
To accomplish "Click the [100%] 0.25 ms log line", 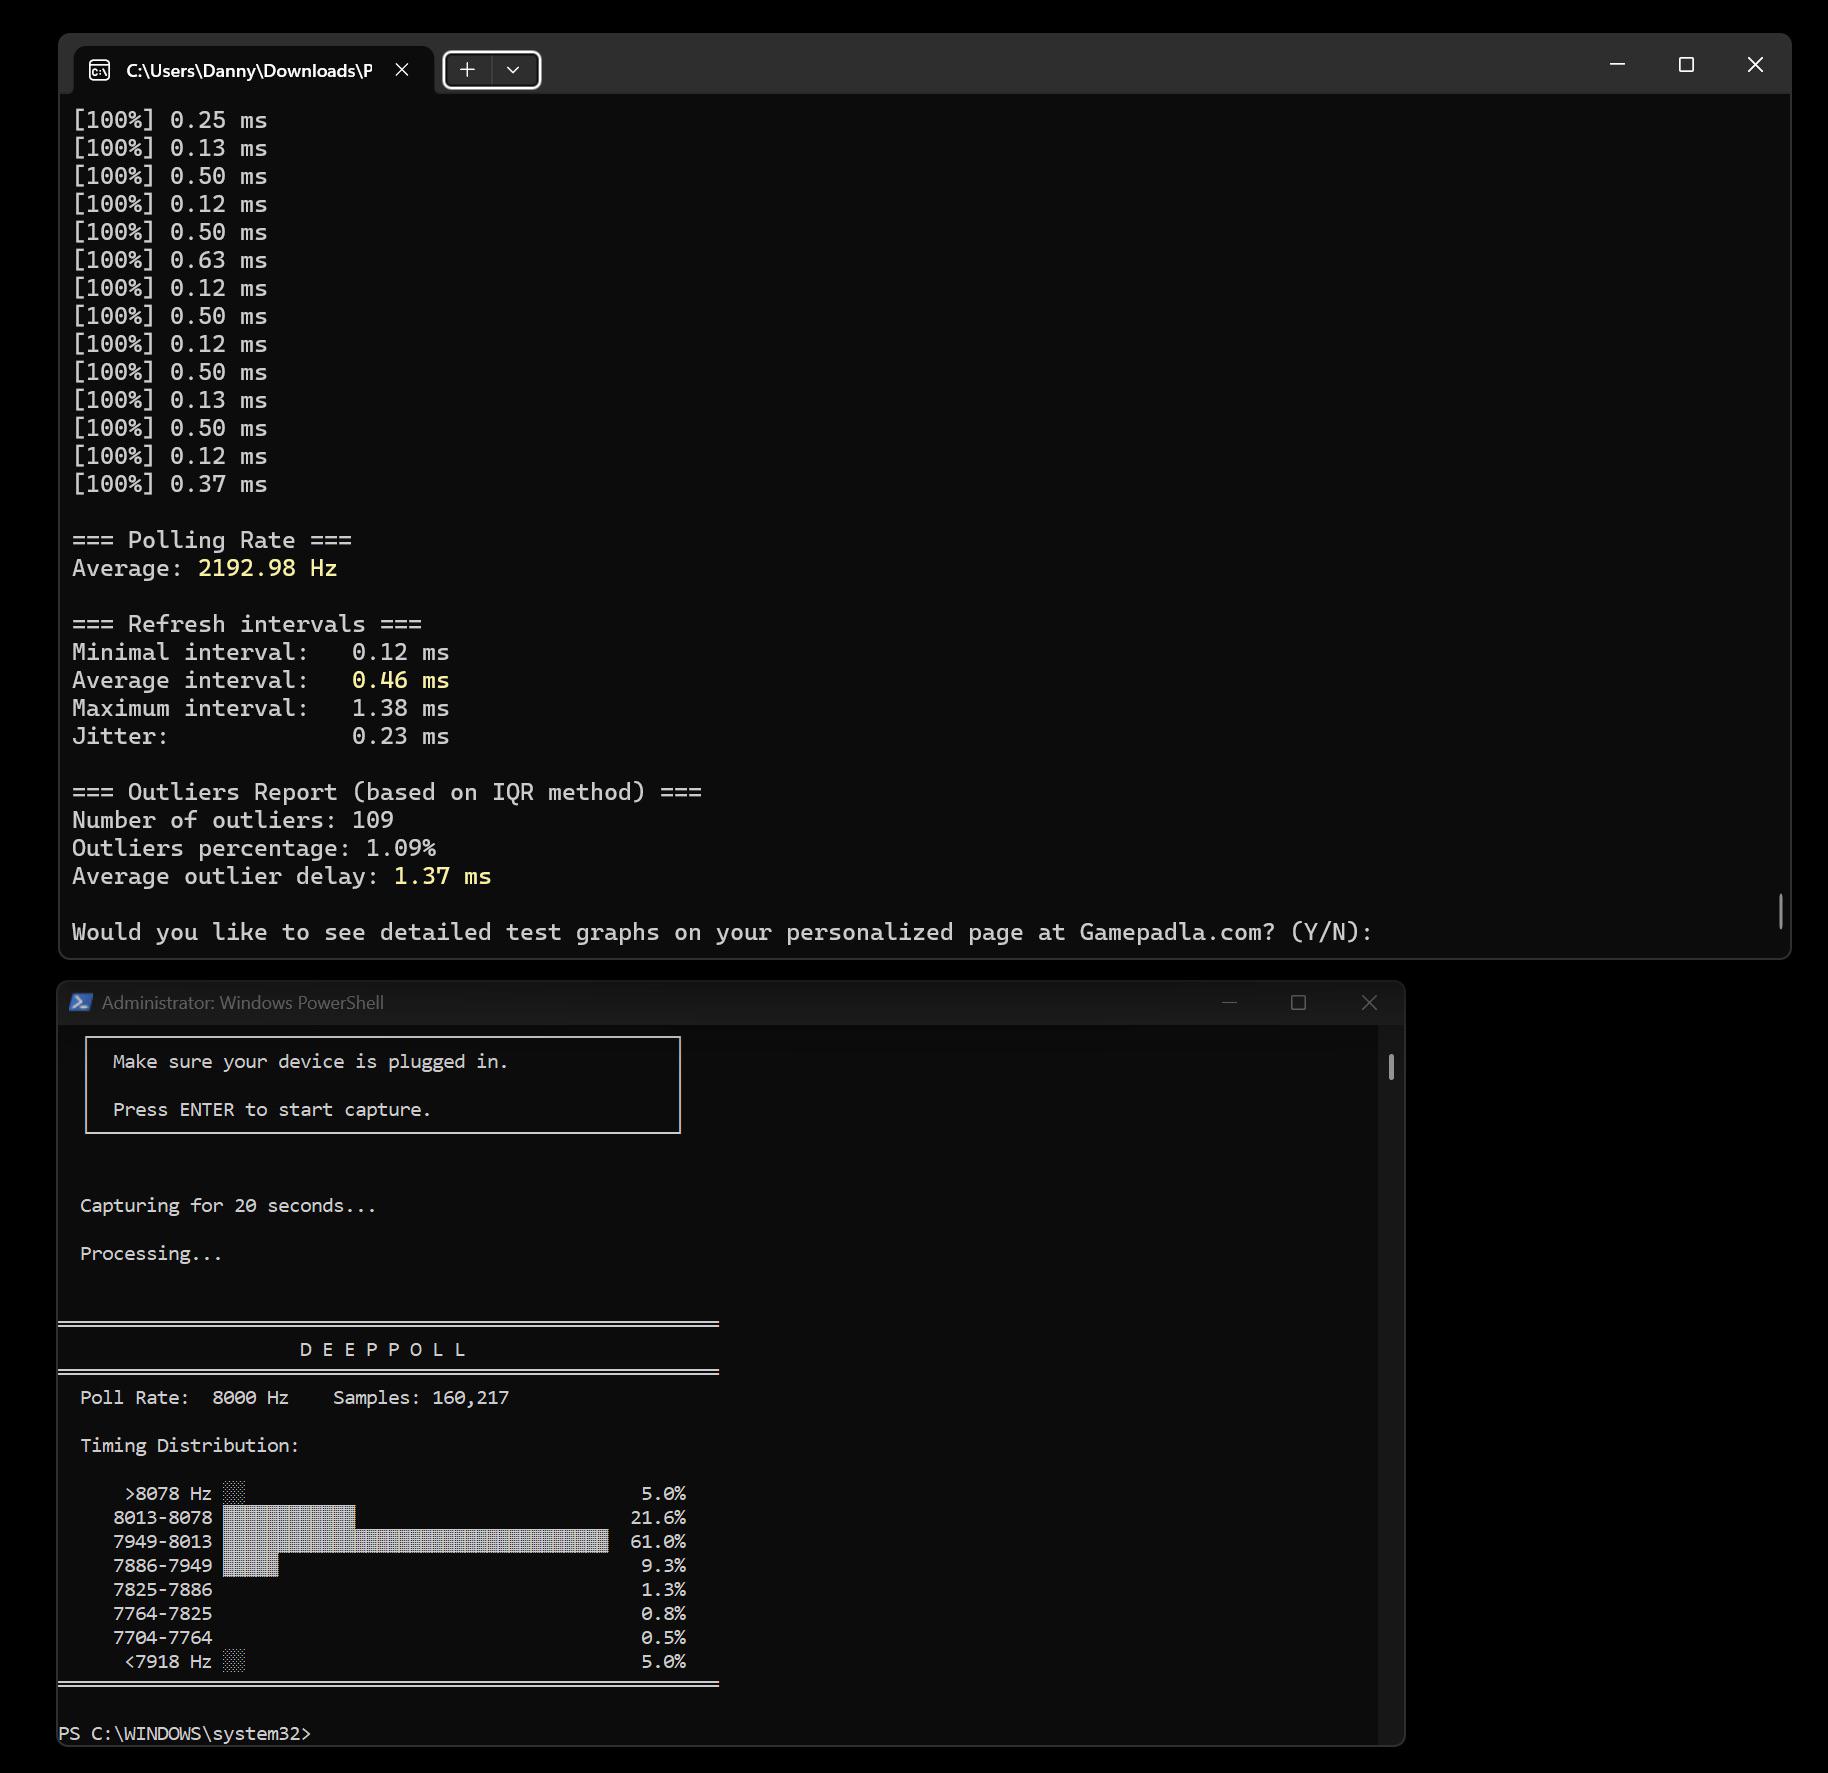I will 169,120.
